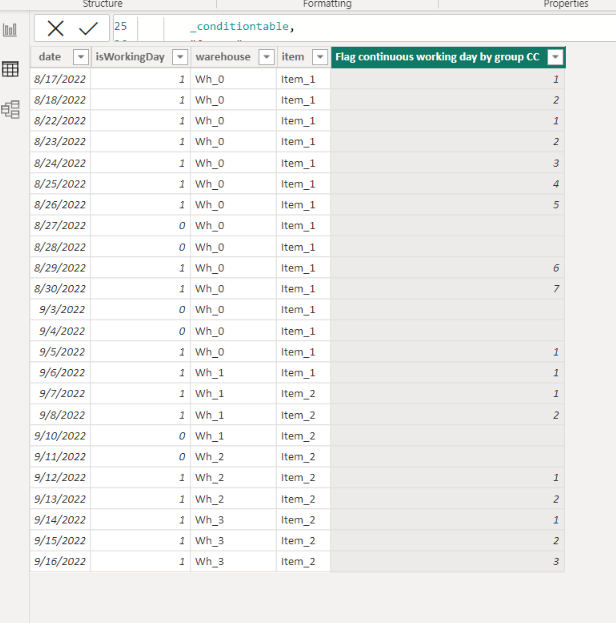Select the 8/22/2022 date cell
The width and height of the screenshot is (616, 623).
(x=60, y=120)
